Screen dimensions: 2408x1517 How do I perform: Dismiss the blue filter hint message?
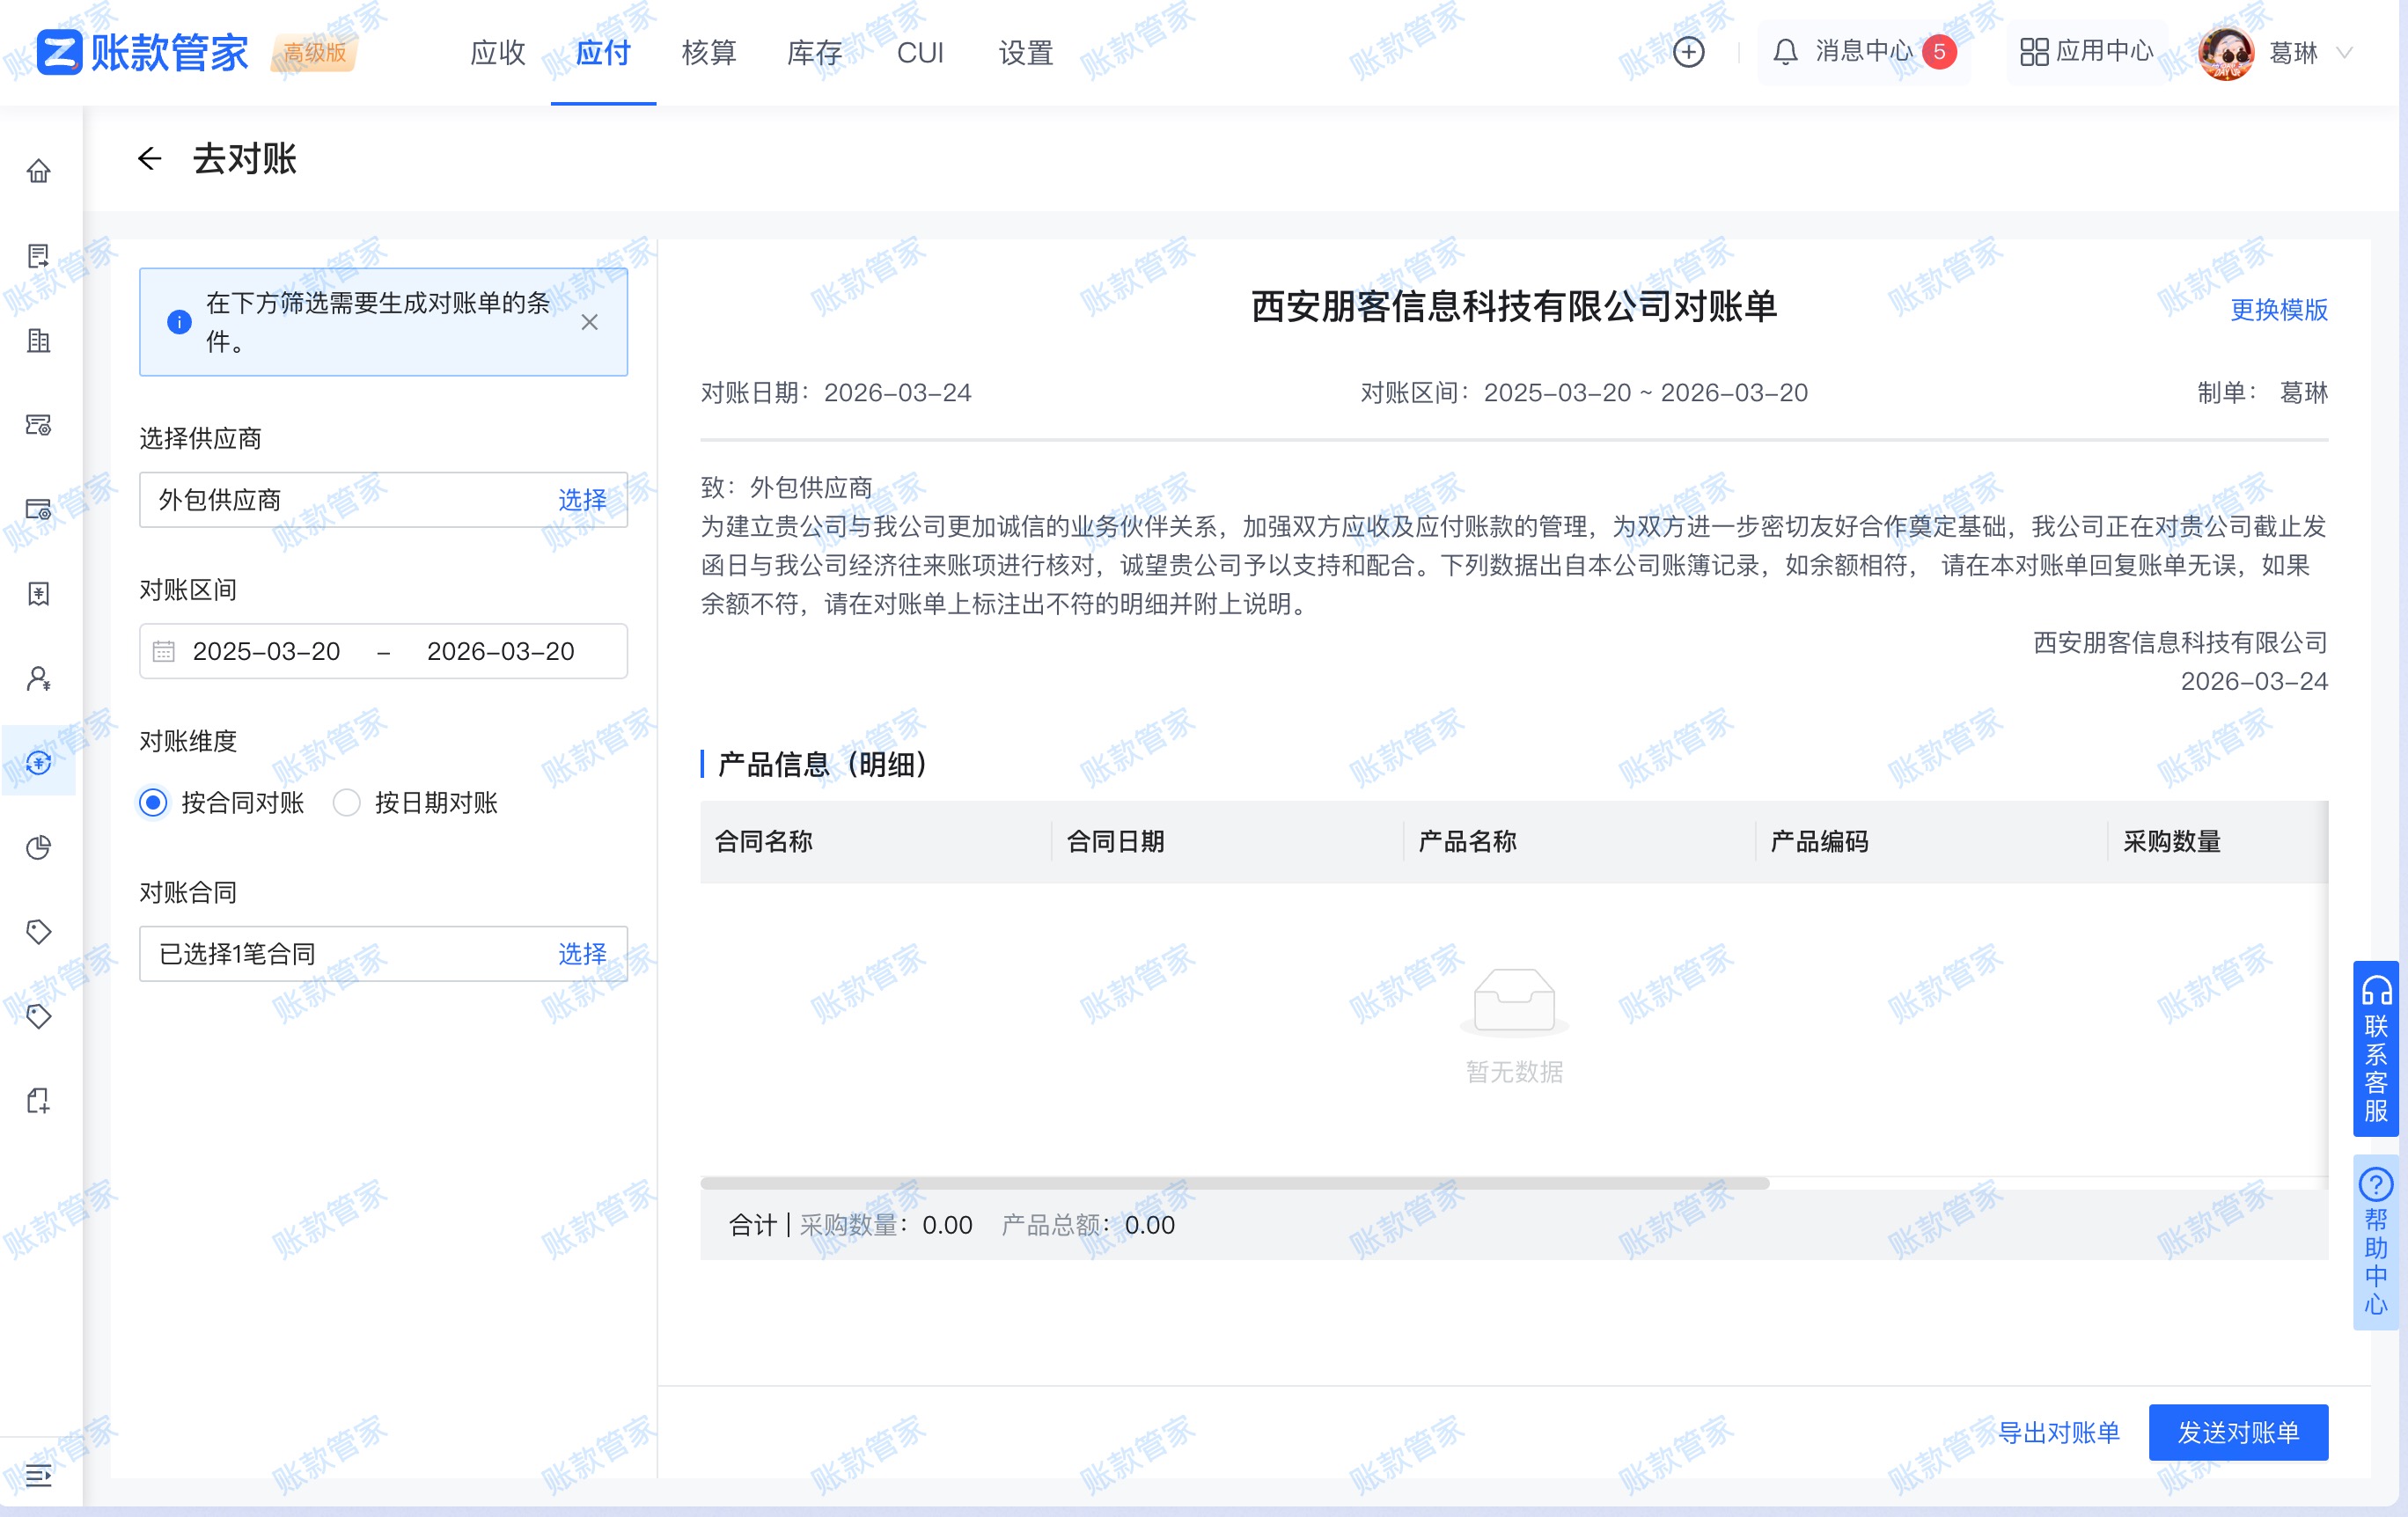click(589, 322)
